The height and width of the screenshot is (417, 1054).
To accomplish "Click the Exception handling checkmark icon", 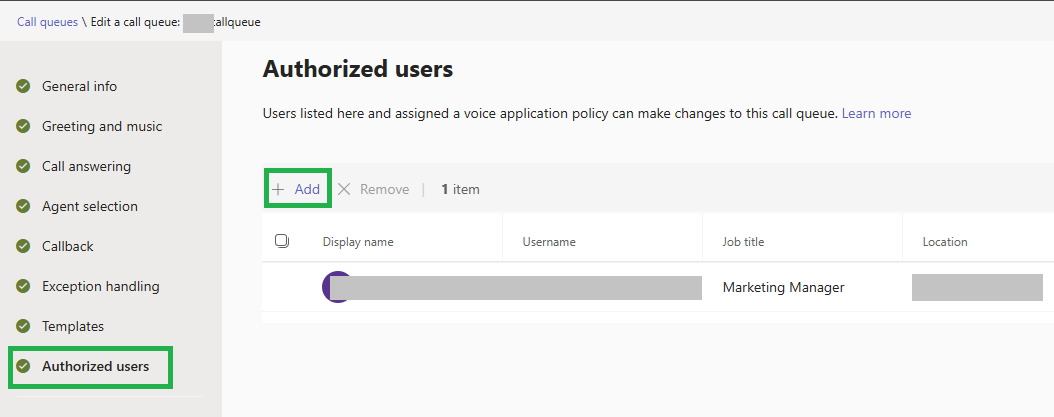I will point(24,287).
